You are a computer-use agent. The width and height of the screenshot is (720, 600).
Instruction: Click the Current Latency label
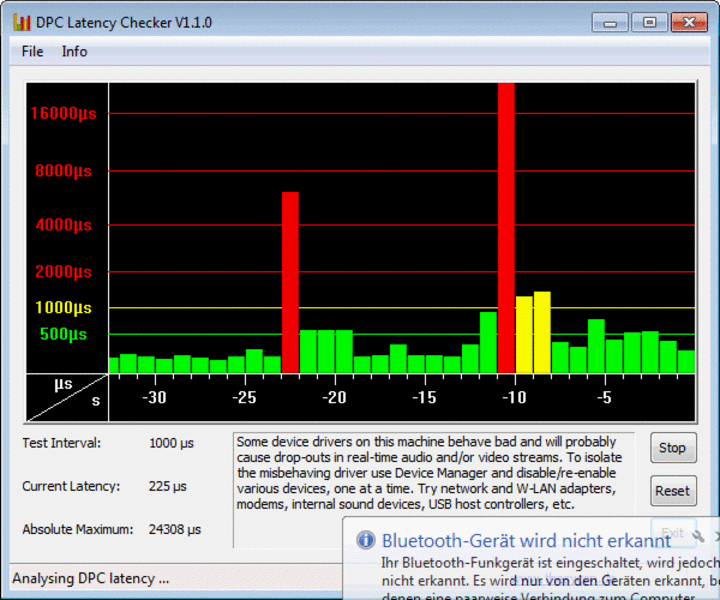click(x=71, y=486)
